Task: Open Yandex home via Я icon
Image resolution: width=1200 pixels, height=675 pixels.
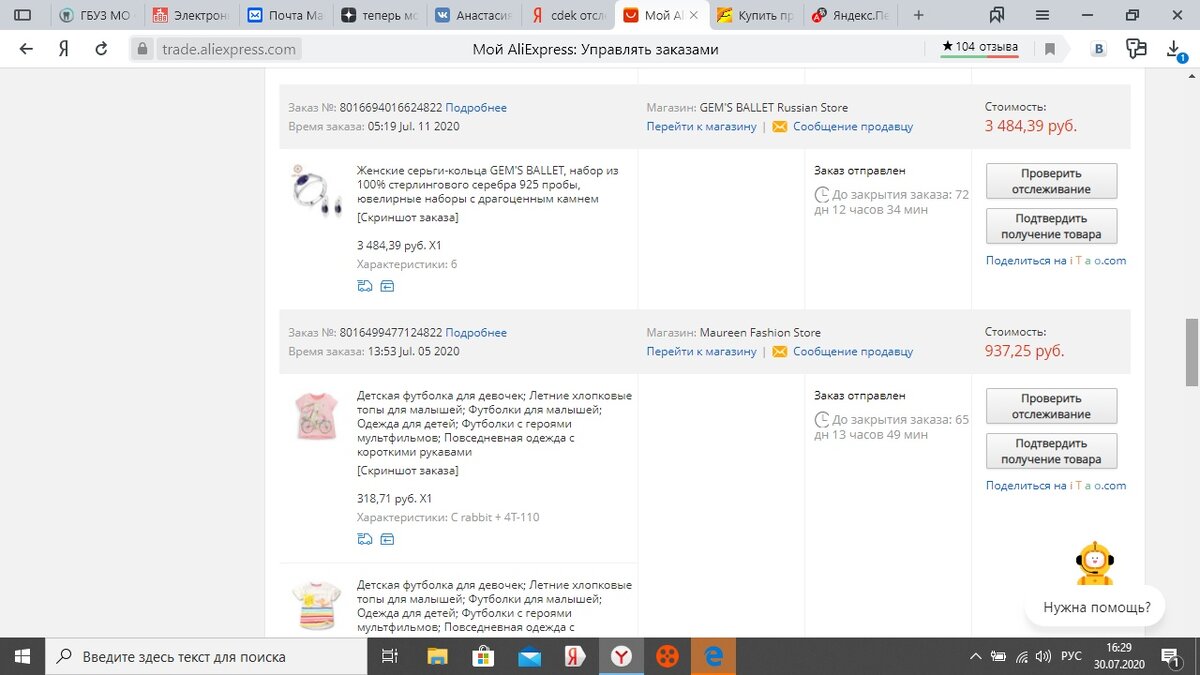Action: tap(64, 49)
